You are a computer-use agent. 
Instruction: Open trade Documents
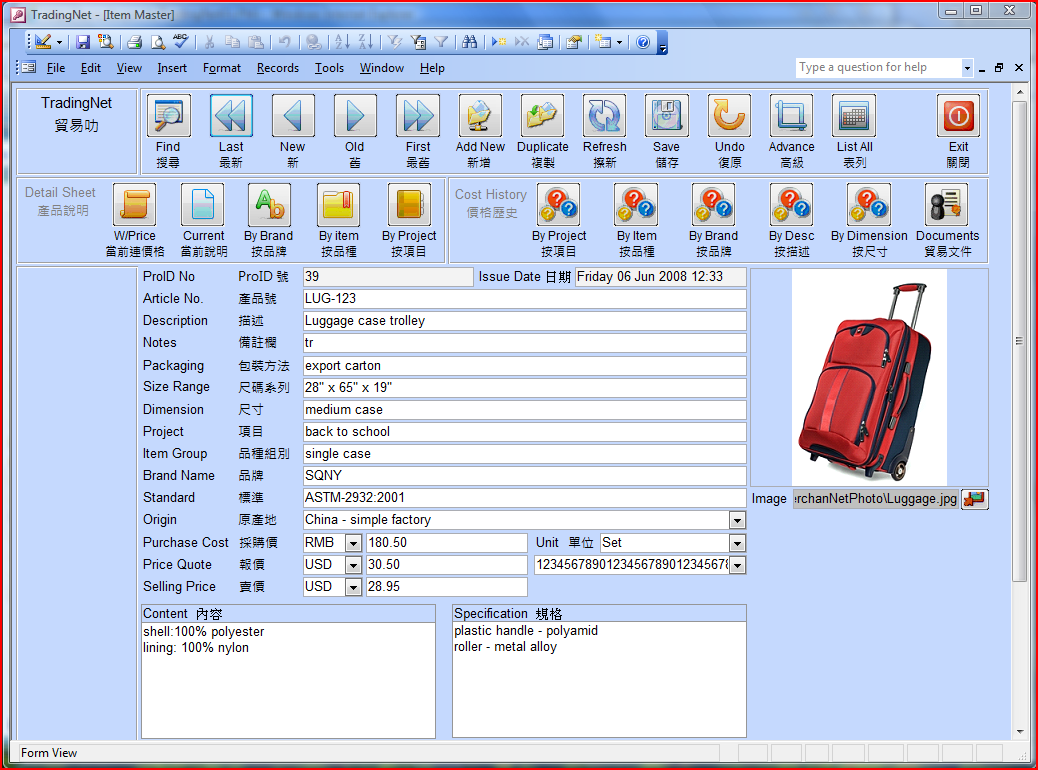click(x=947, y=206)
